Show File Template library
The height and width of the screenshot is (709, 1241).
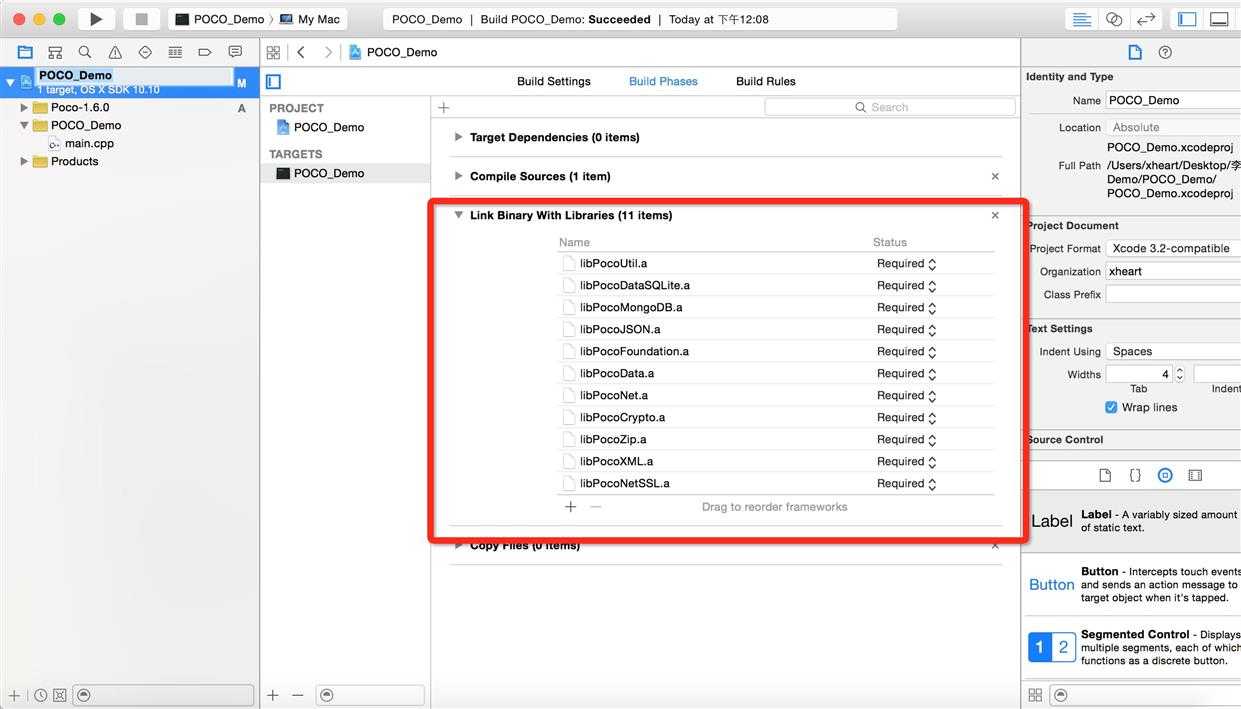[x=1105, y=475]
